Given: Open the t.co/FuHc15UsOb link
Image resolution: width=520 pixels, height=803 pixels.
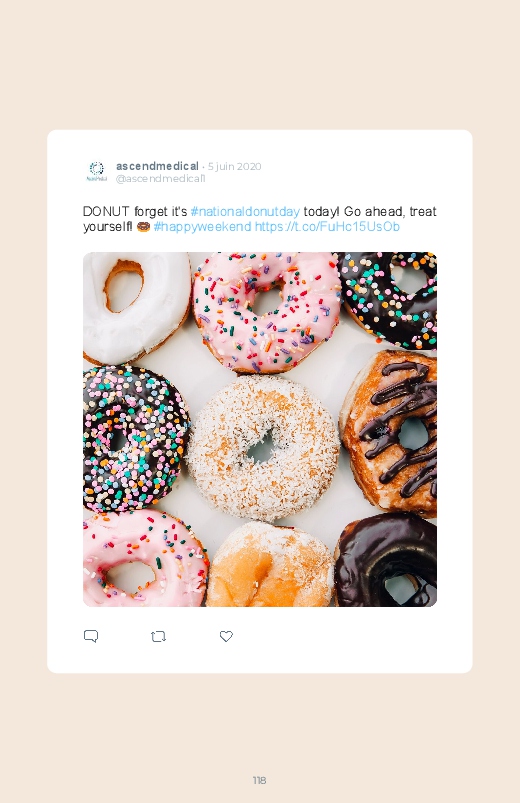Looking at the screenshot, I should click(x=327, y=227).
